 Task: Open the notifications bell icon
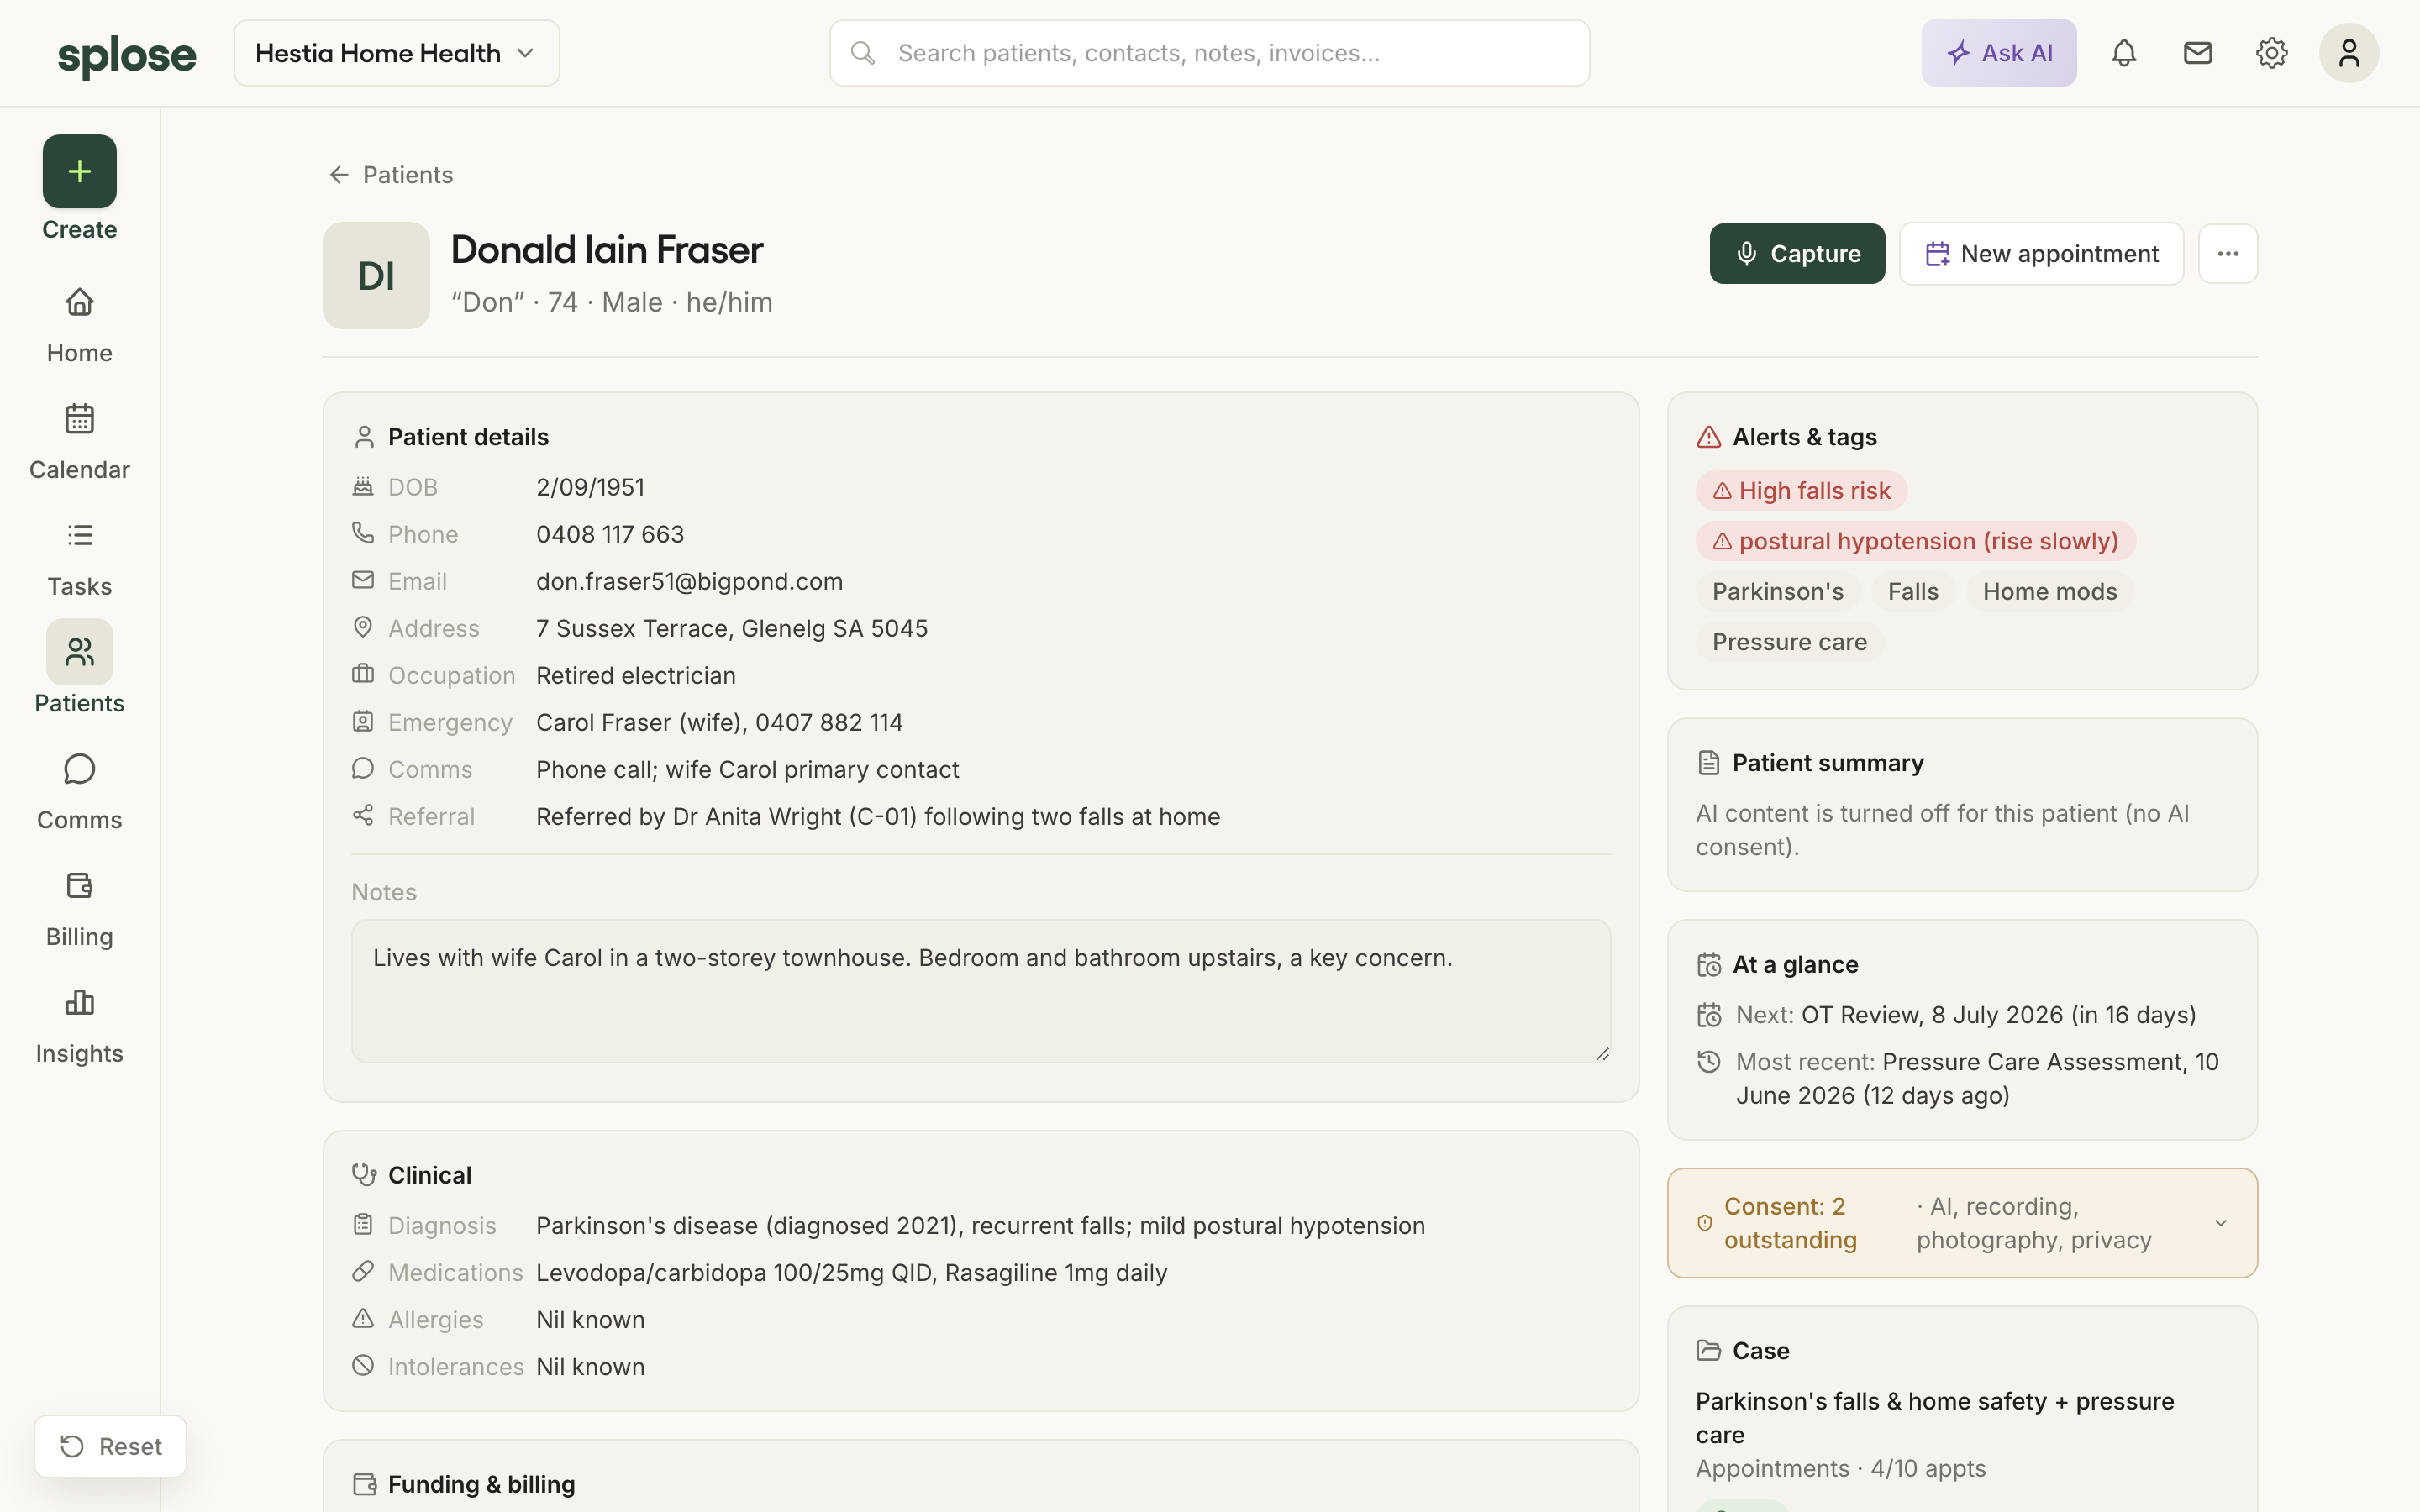click(2123, 53)
